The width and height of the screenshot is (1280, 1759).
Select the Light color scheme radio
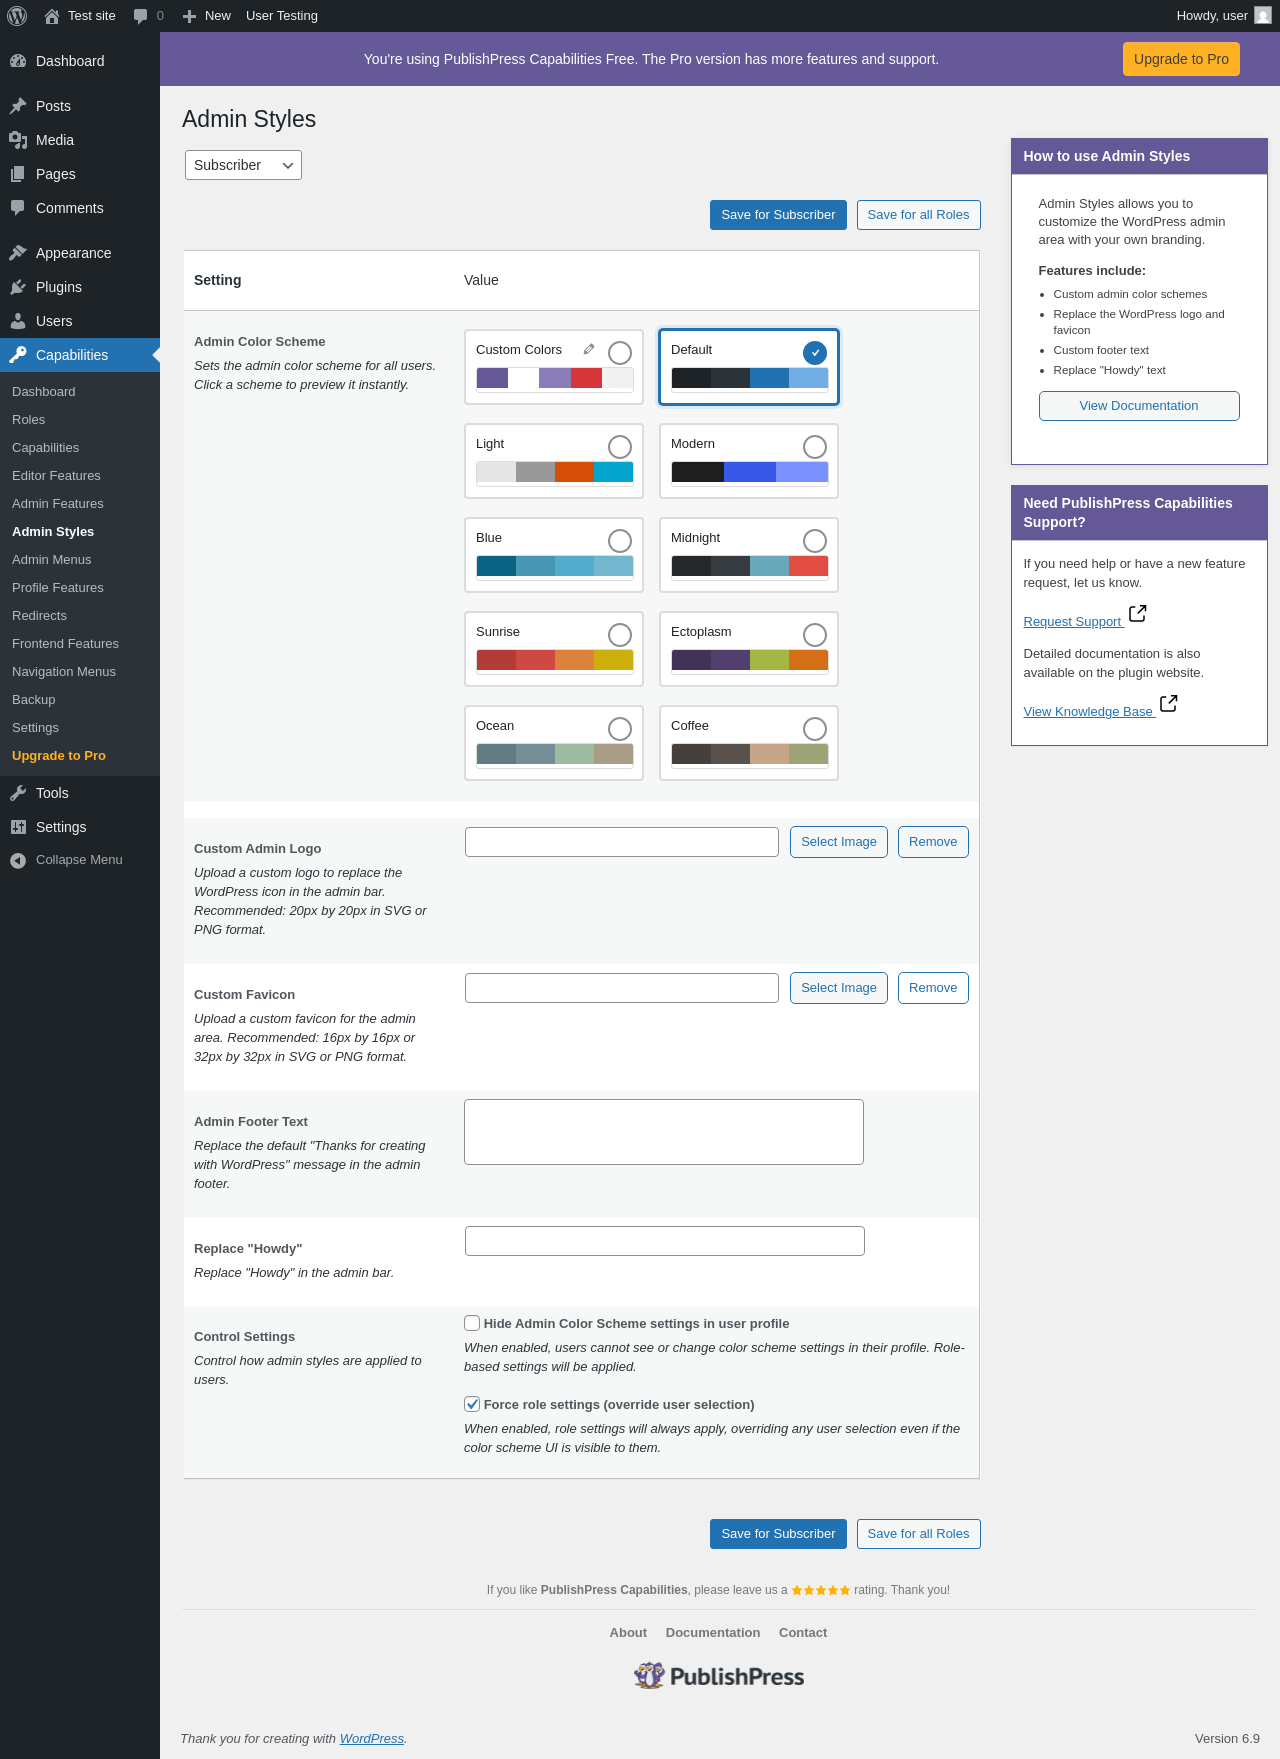[x=620, y=447]
